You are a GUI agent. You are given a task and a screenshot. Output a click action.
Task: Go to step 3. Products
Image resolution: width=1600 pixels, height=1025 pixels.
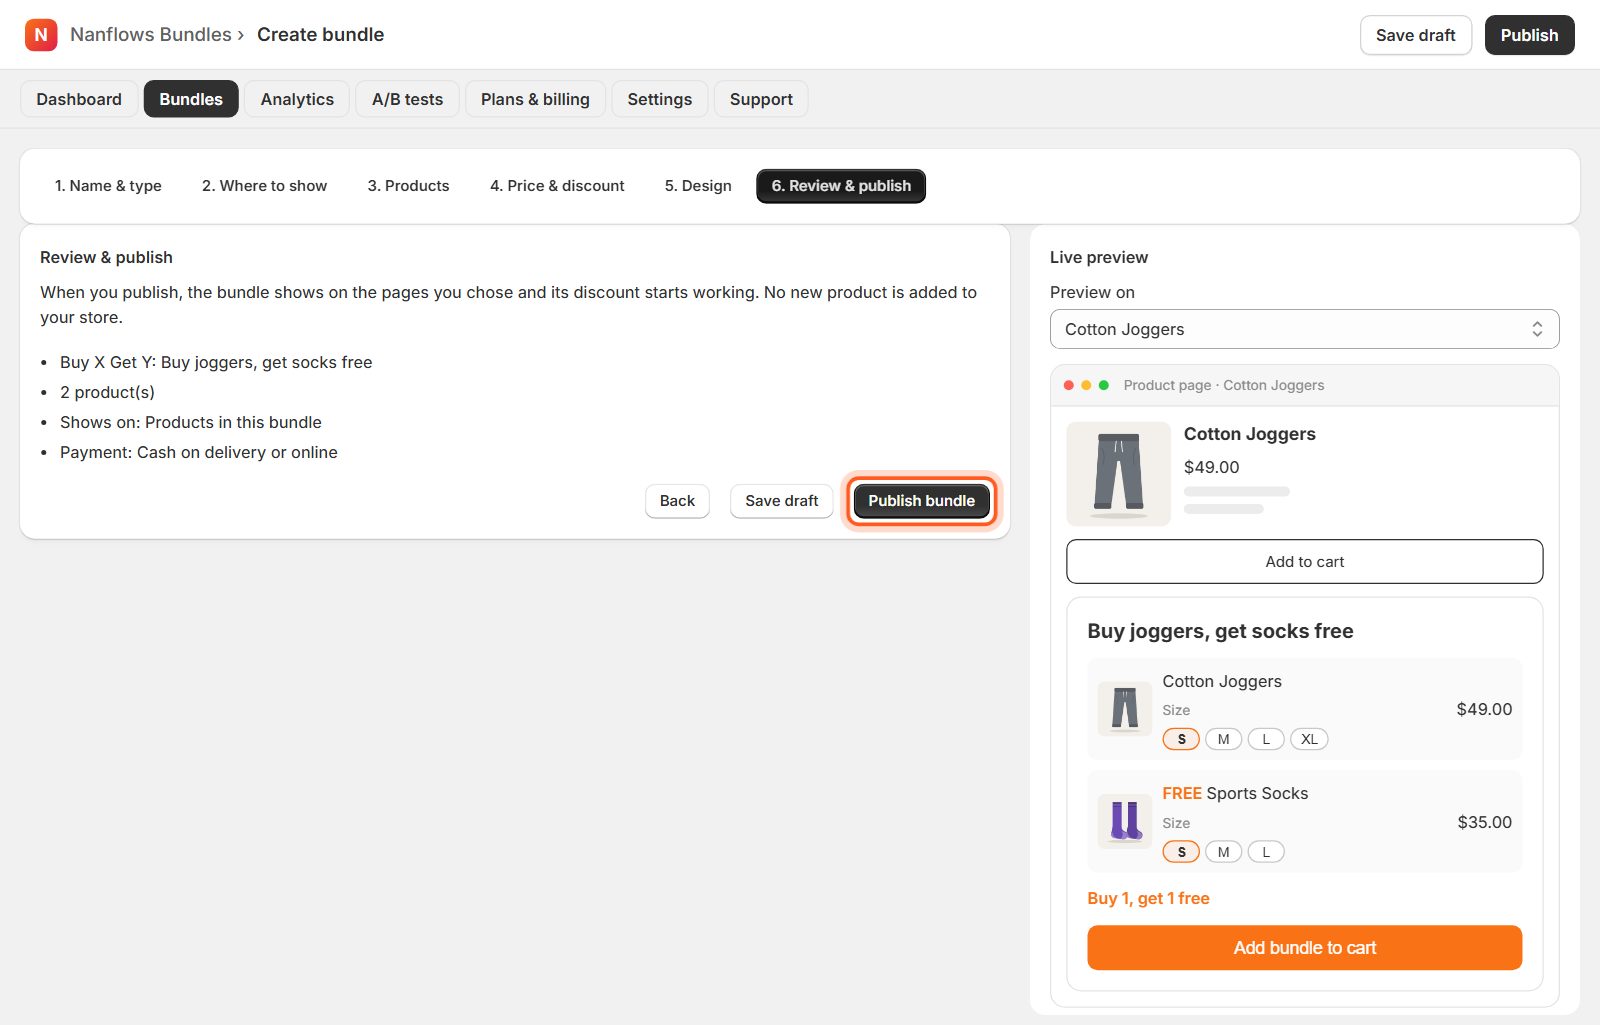tap(408, 186)
